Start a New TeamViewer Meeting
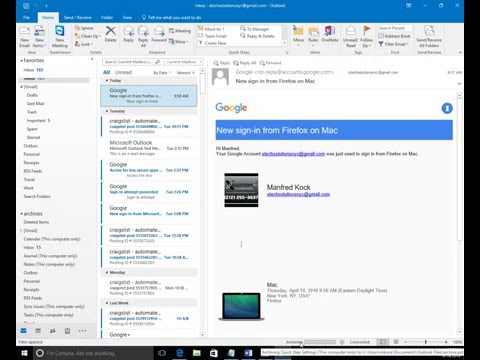 point(60,37)
